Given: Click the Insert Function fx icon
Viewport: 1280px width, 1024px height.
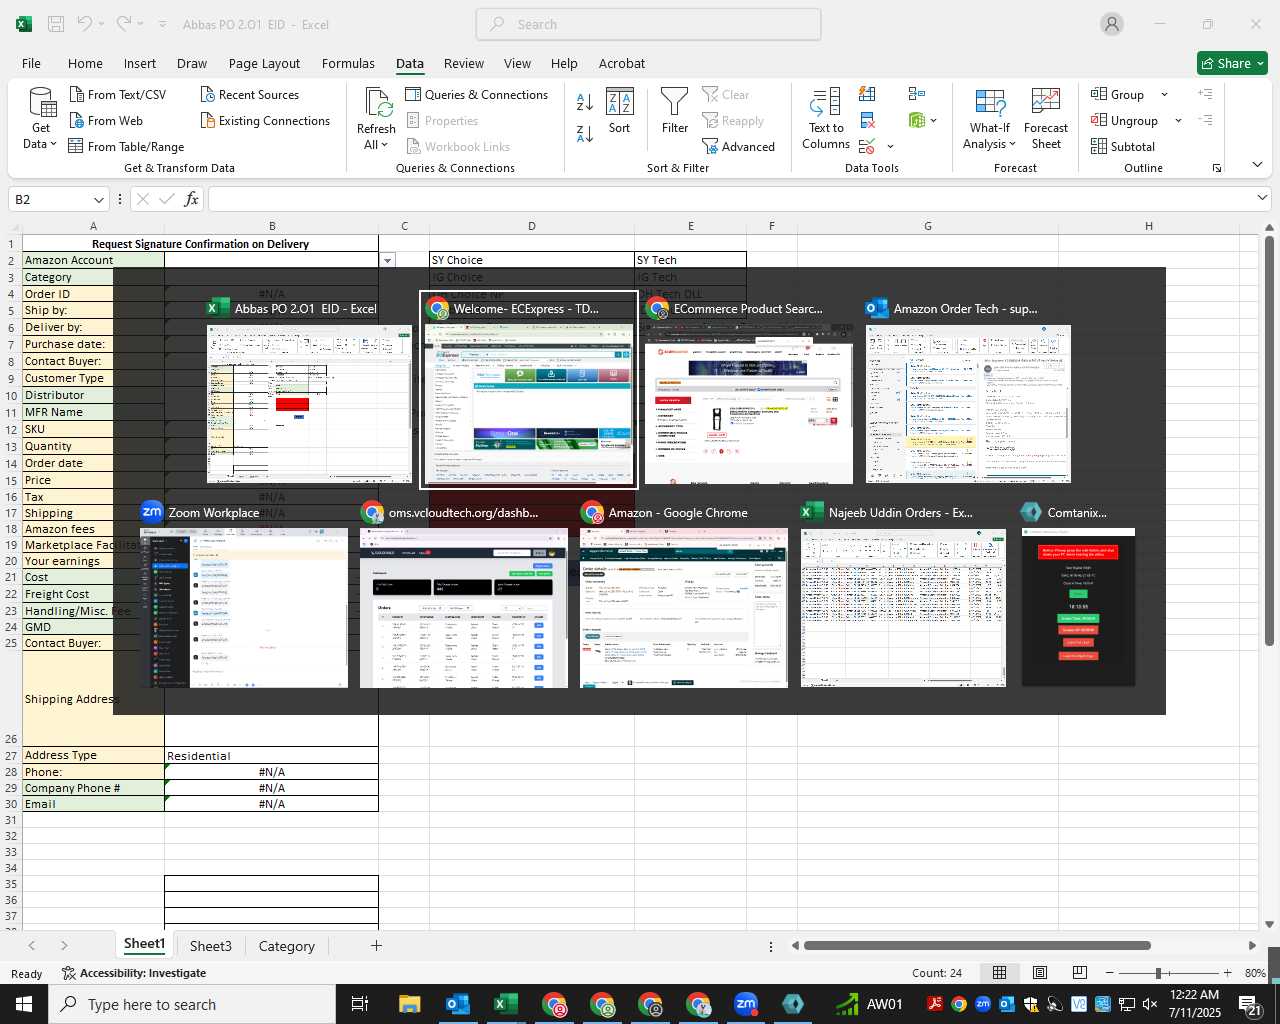Looking at the screenshot, I should [x=191, y=199].
